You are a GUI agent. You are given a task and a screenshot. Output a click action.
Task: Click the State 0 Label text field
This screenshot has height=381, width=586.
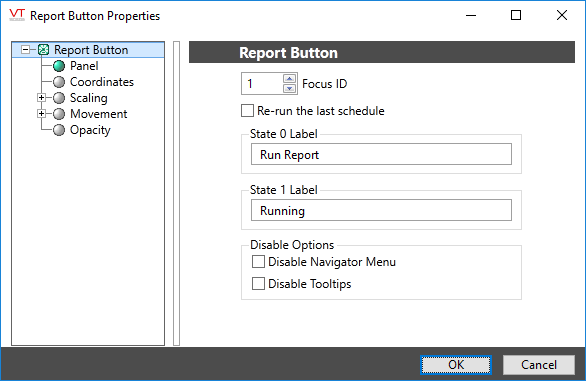[x=381, y=154]
